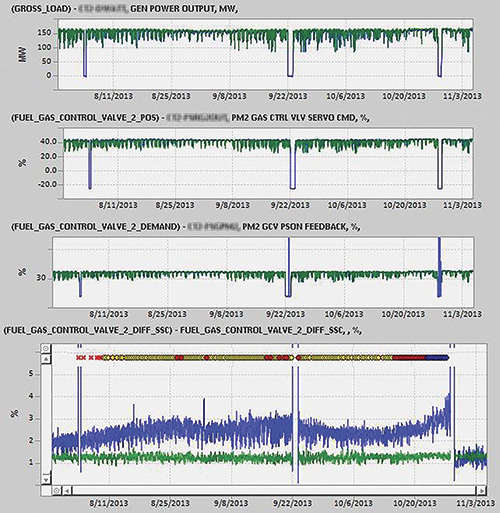Image resolution: width=500 pixels, height=513 pixels.
Task: Click the blue segment ending the alarm band
Action: [x=437, y=358]
